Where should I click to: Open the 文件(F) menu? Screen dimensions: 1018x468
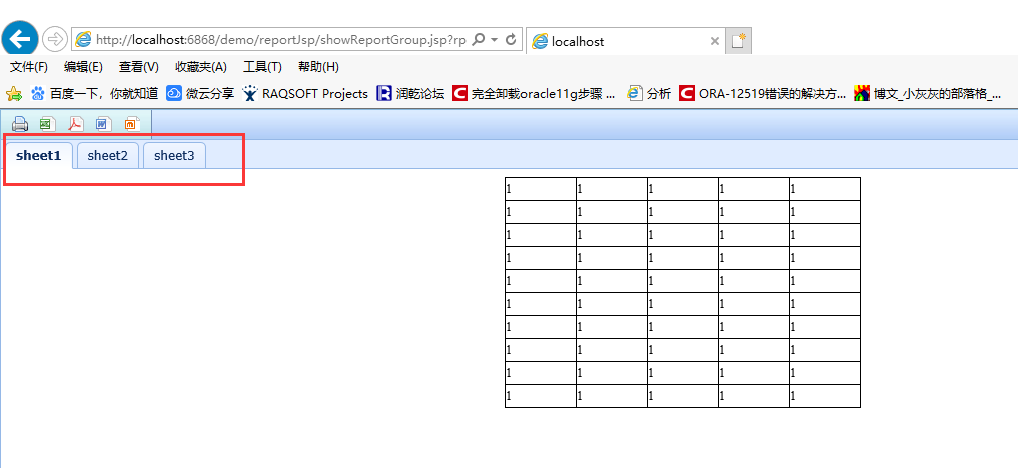pos(29,67)
